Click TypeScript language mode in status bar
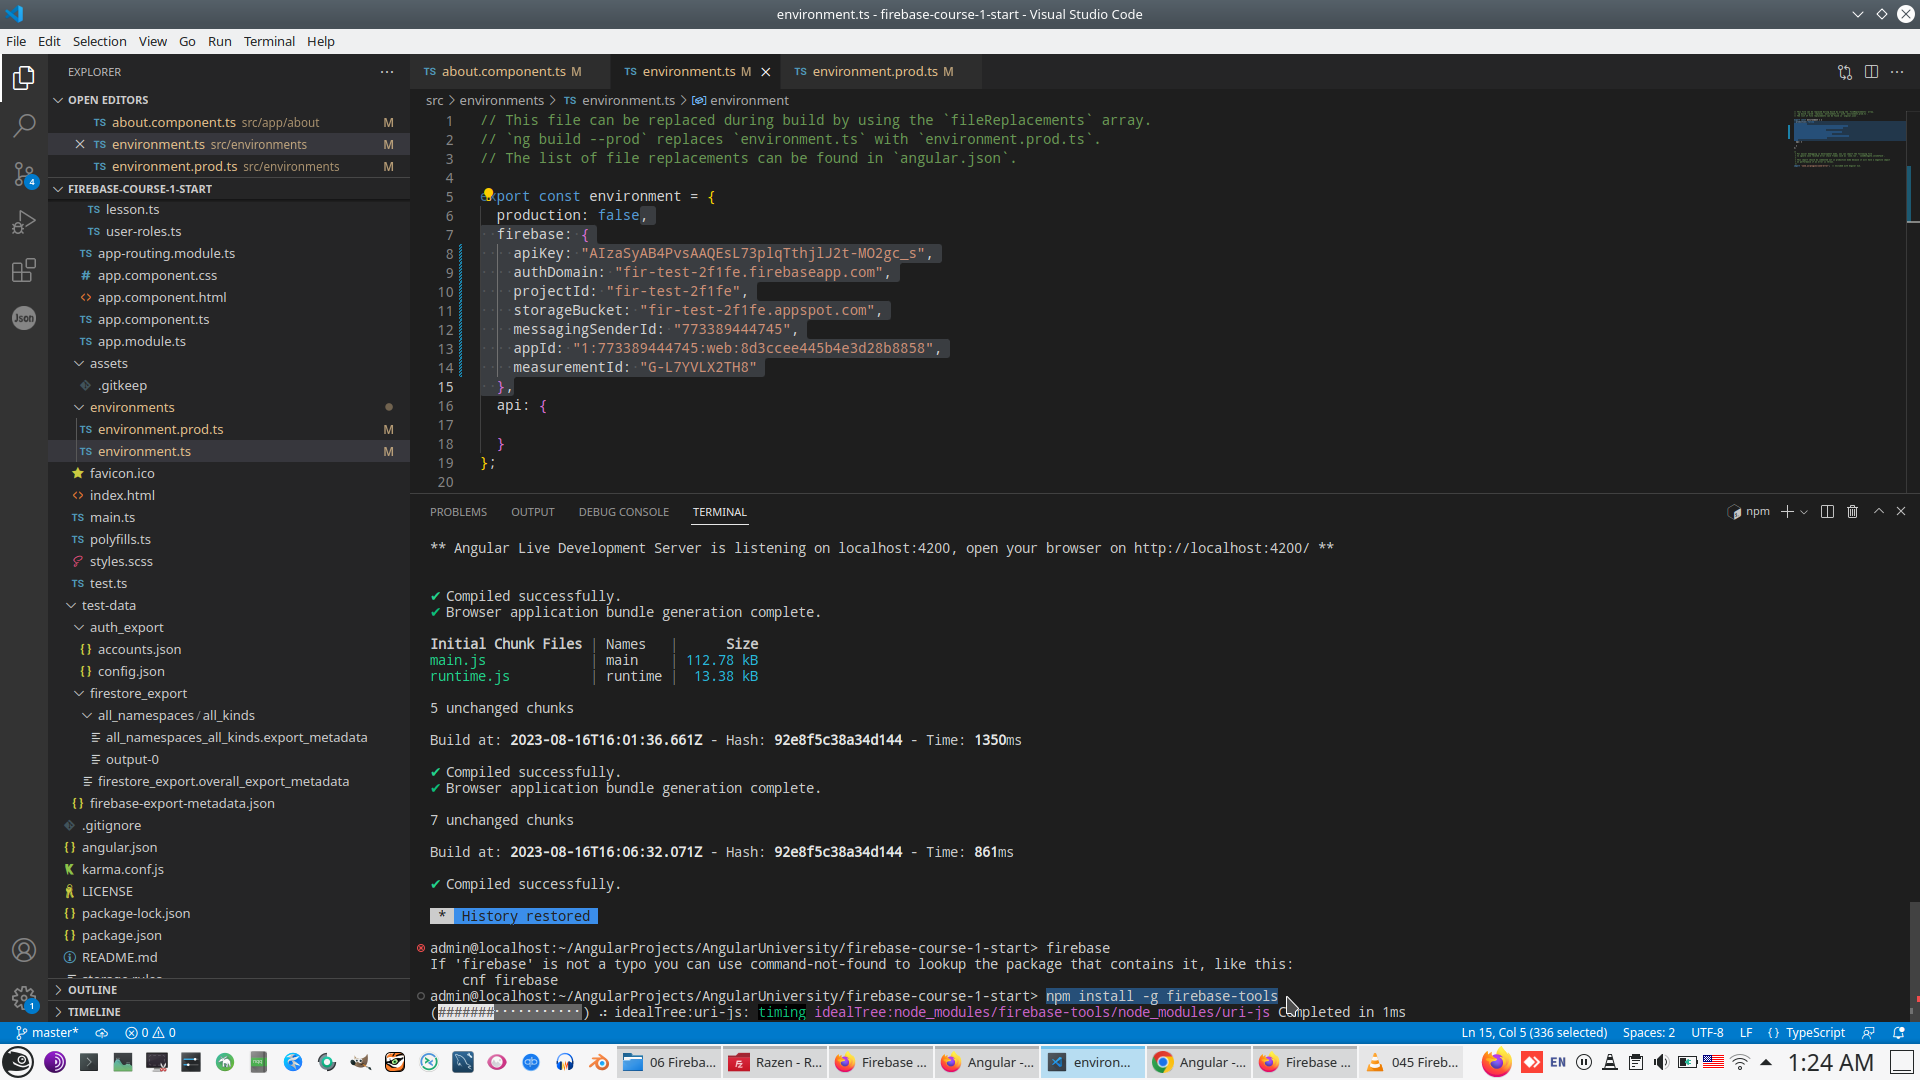 (x=1815, y=1033)
